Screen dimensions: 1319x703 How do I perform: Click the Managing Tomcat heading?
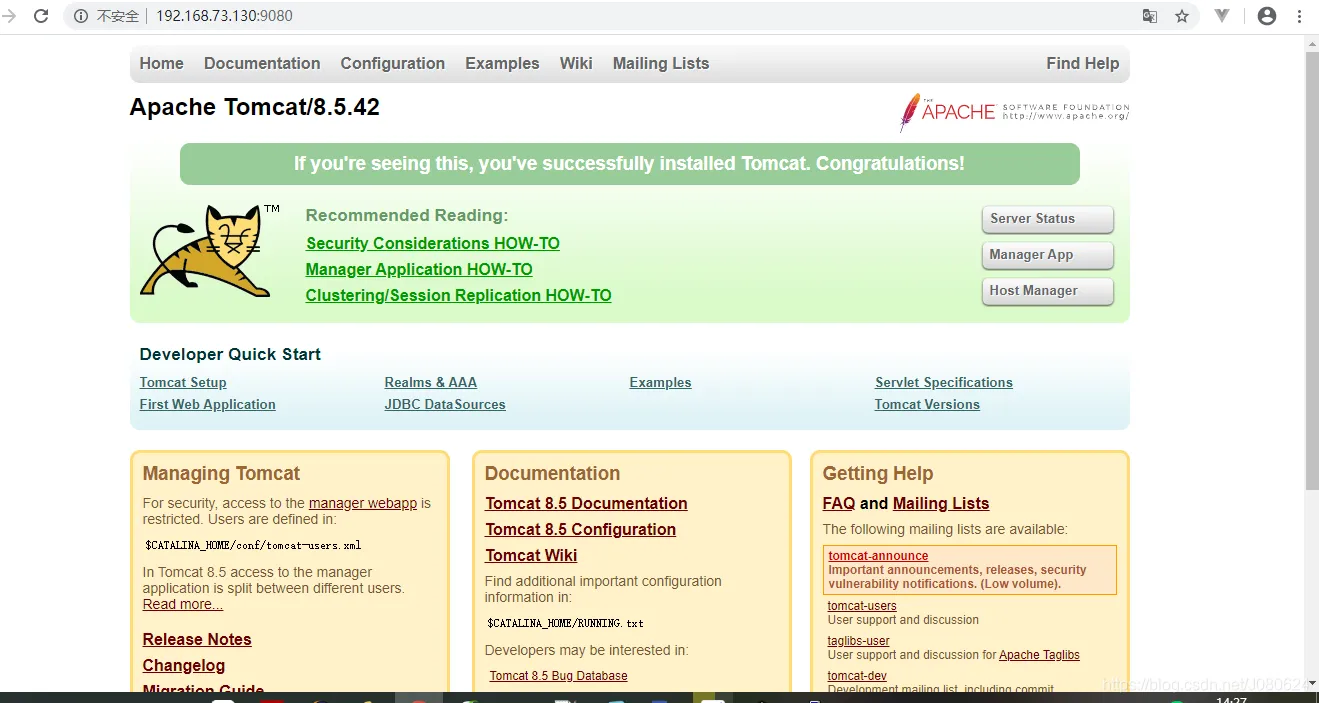click(x=221, y=473)
